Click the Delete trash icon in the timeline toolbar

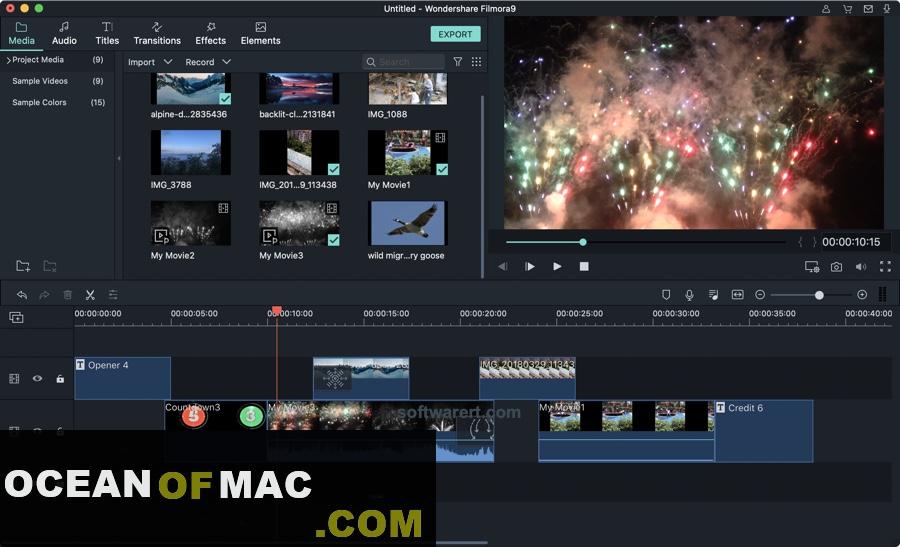coord(67,294)
